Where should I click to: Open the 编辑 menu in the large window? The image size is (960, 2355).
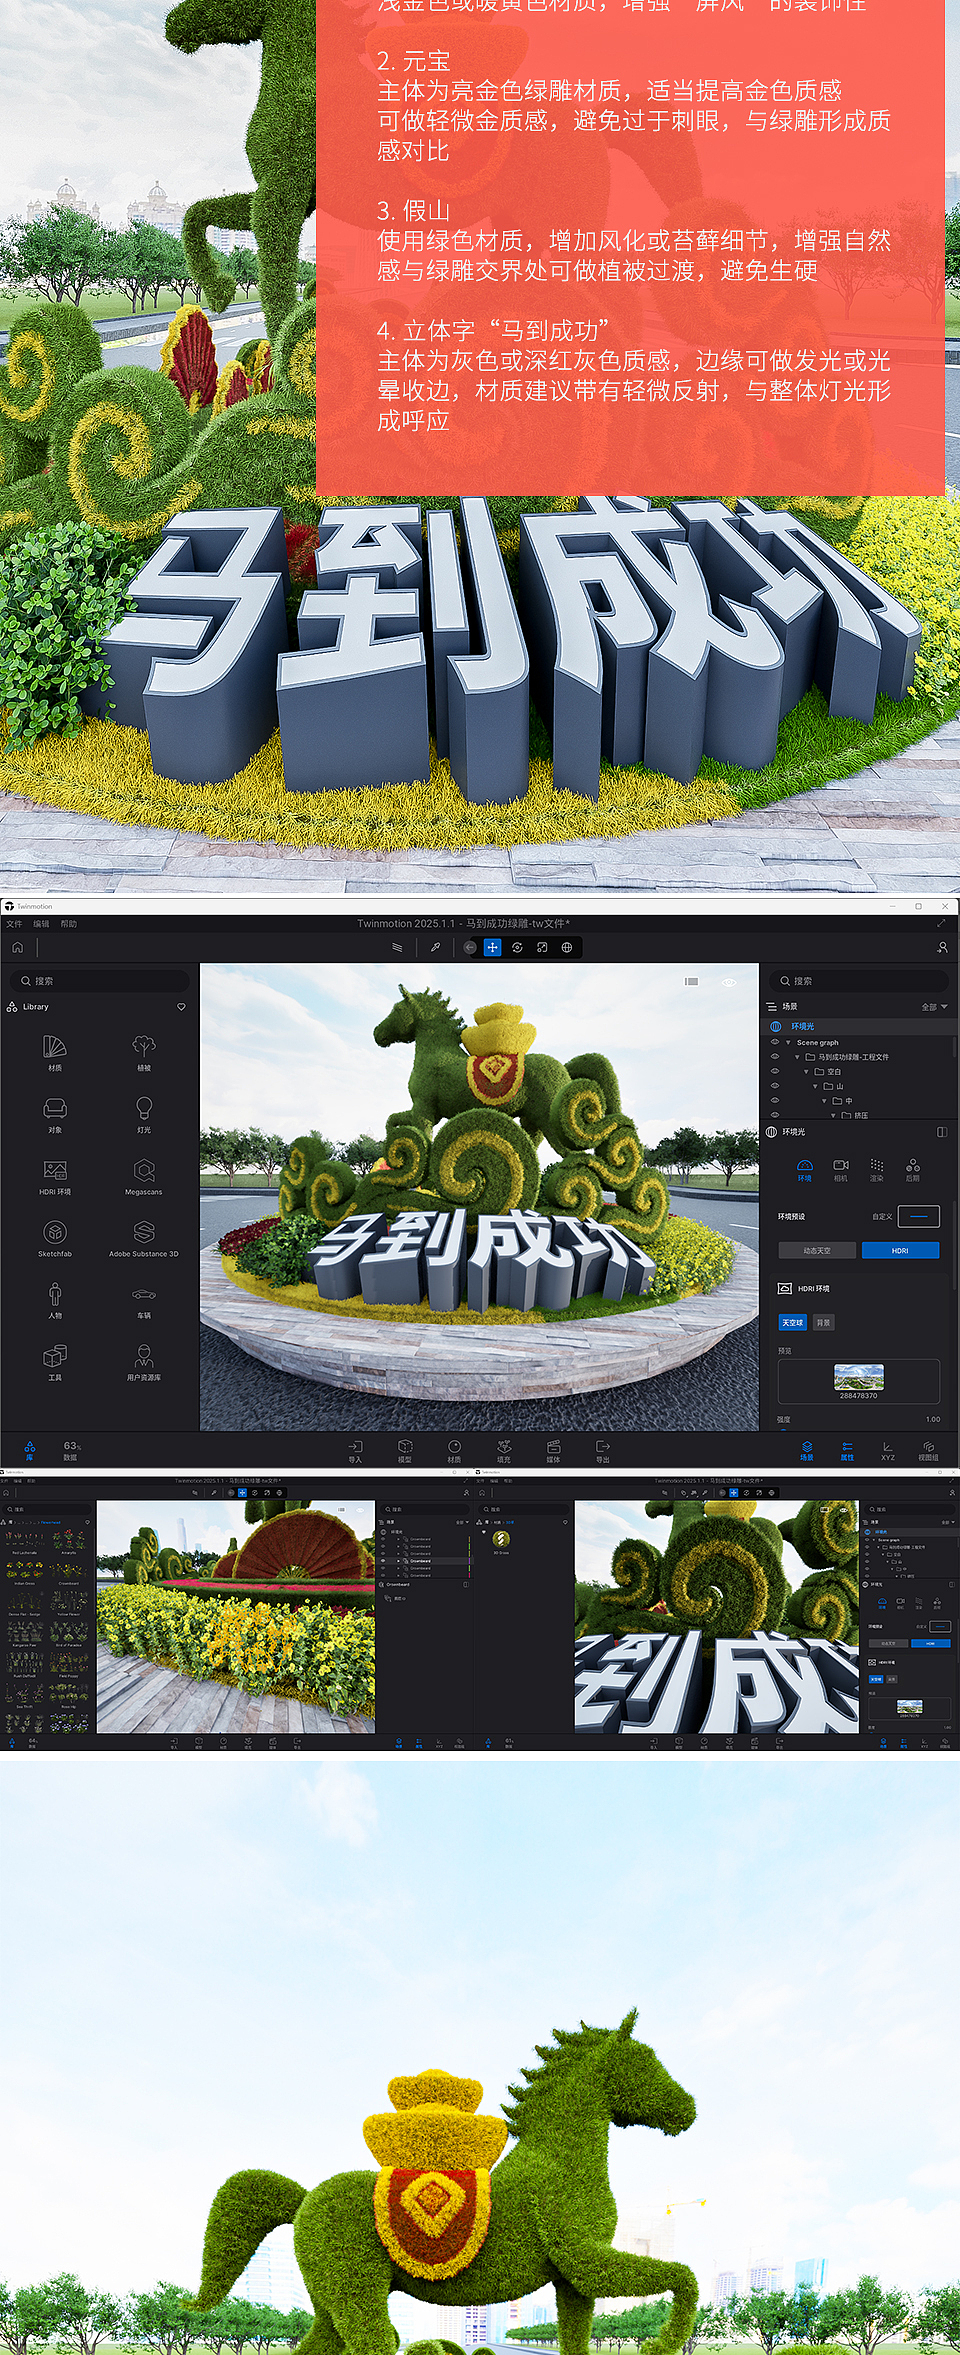(x=41, y=924)
